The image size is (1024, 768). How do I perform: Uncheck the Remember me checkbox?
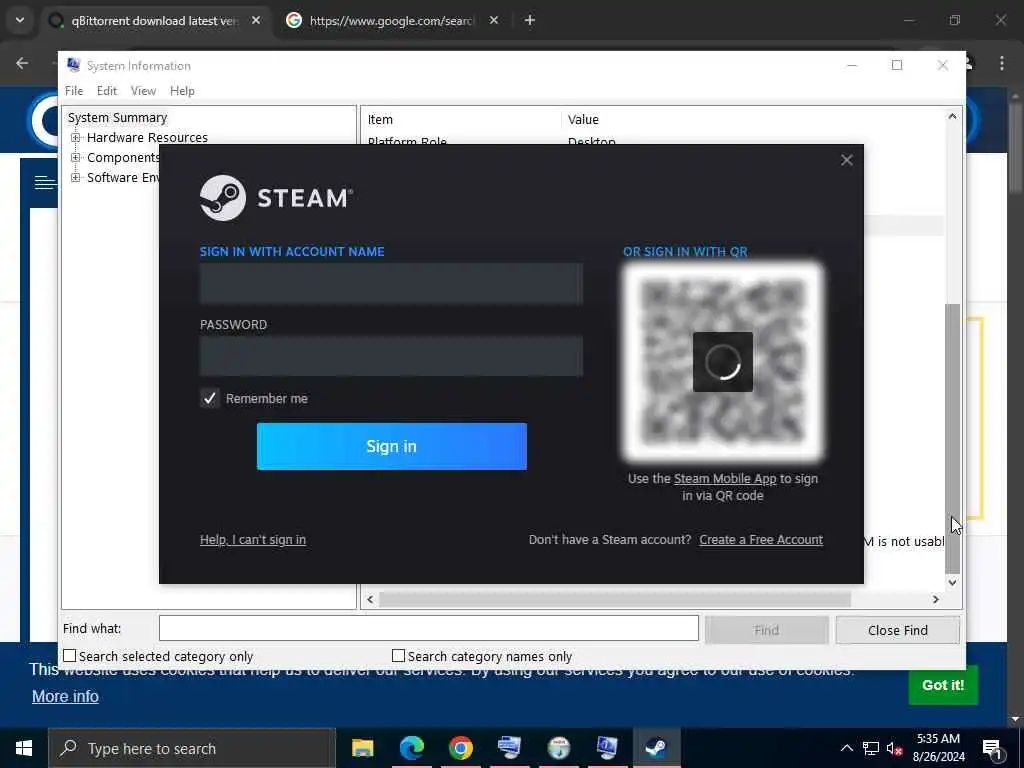tap(210, 398)
